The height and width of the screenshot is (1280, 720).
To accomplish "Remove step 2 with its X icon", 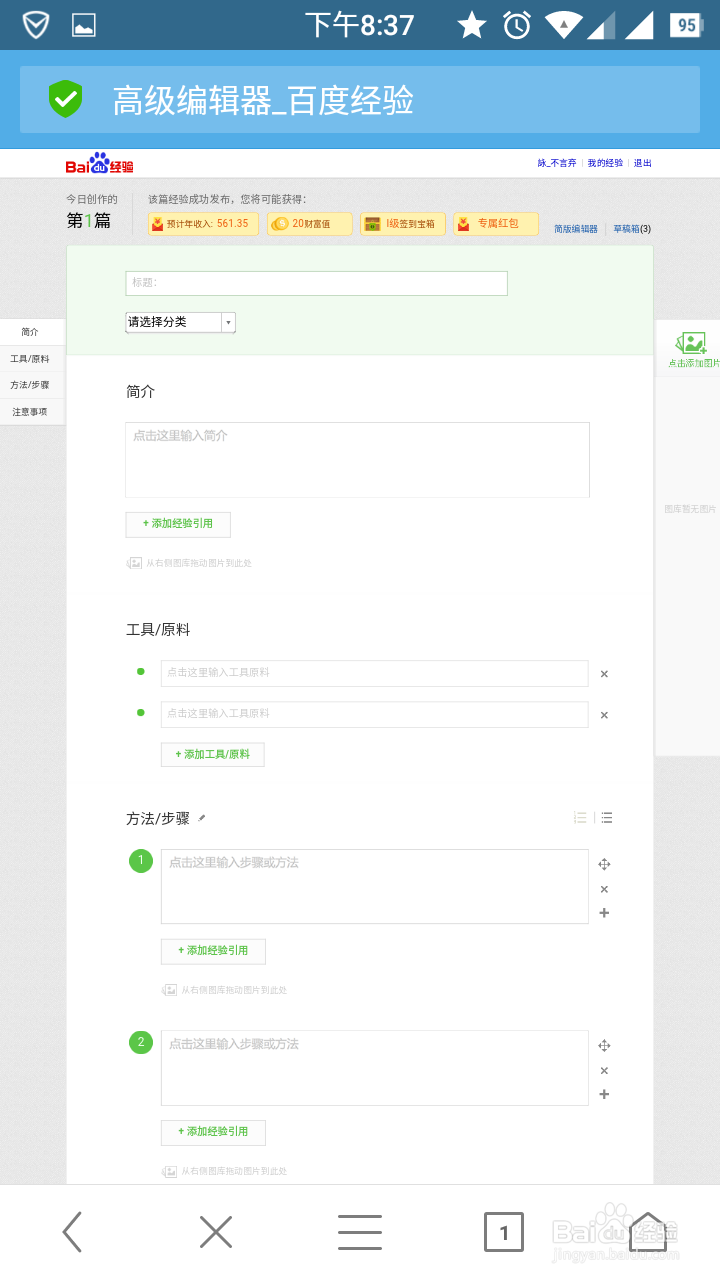I will (x=604, y=1071).
